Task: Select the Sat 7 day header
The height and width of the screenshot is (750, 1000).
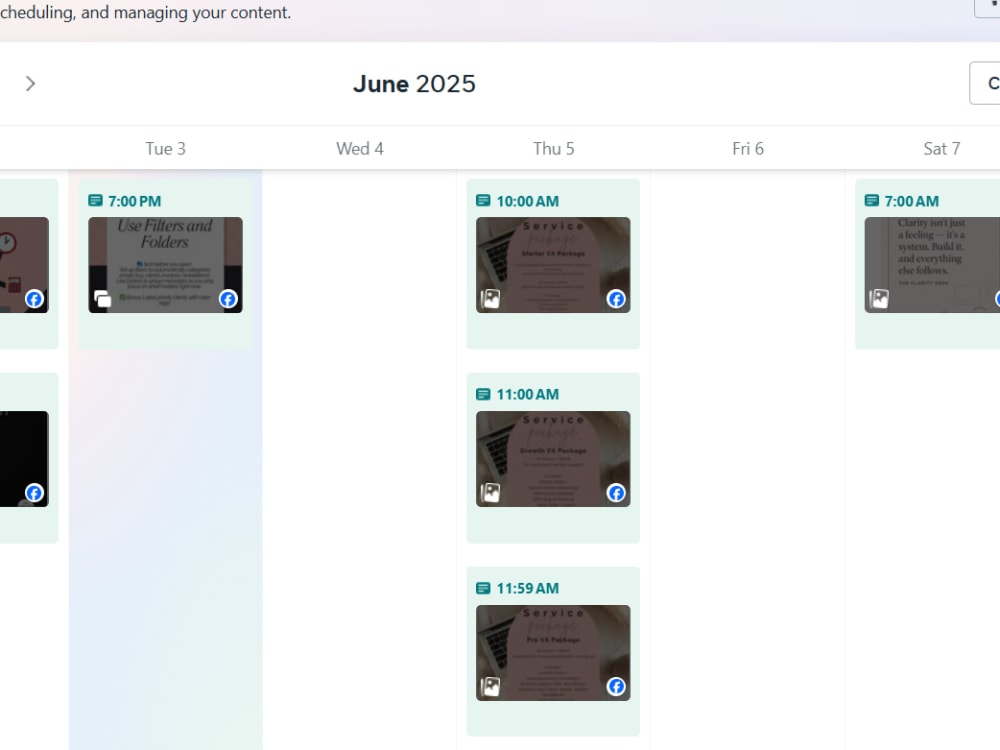Action: point(941,149)
